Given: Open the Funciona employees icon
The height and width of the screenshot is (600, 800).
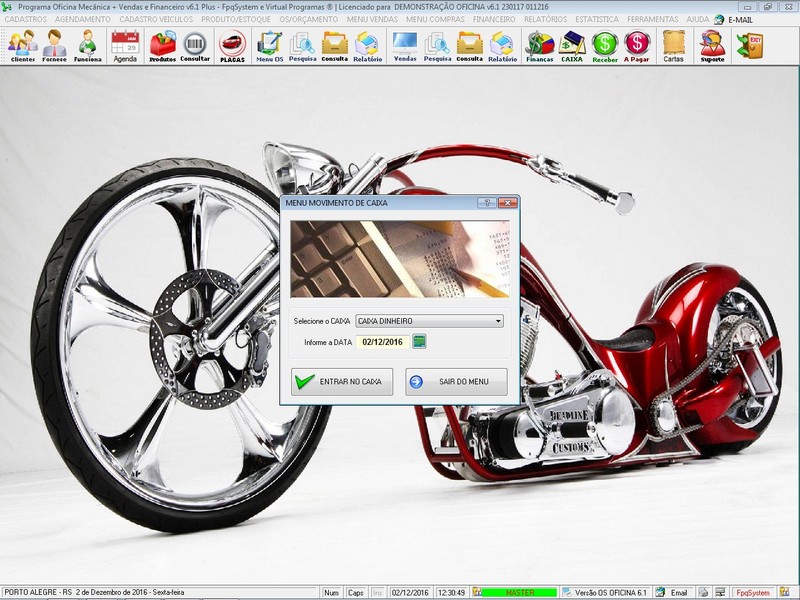Looking at the screenshot, I should 87,46.
